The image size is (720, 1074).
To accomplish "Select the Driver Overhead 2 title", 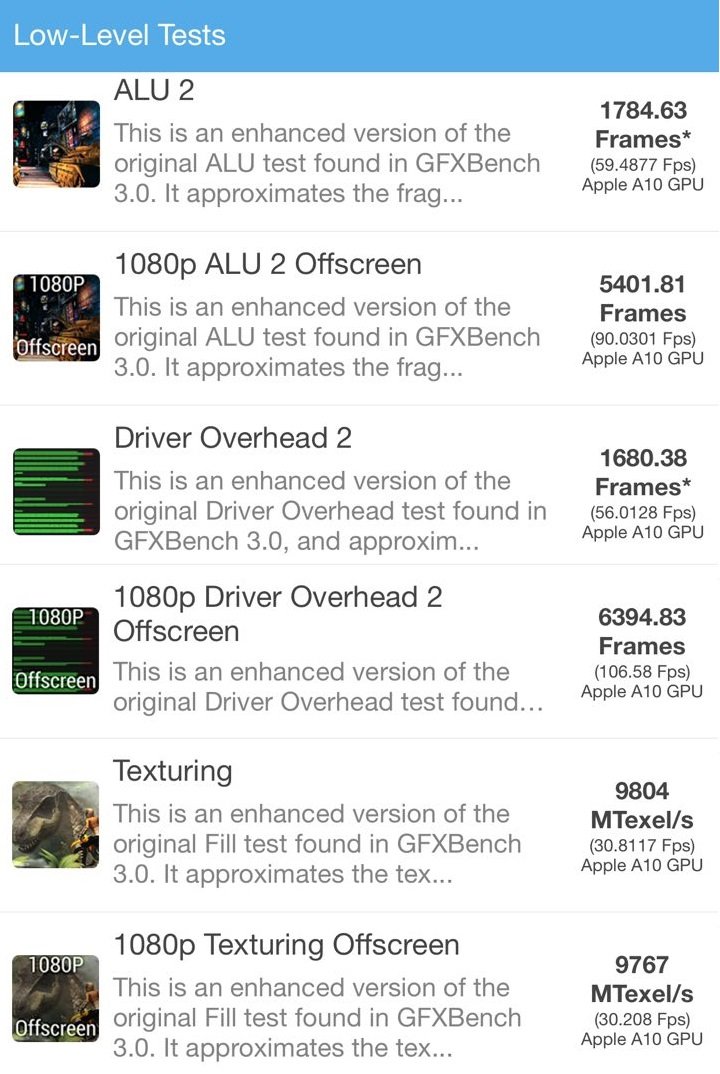I will (x=233, y=438).
